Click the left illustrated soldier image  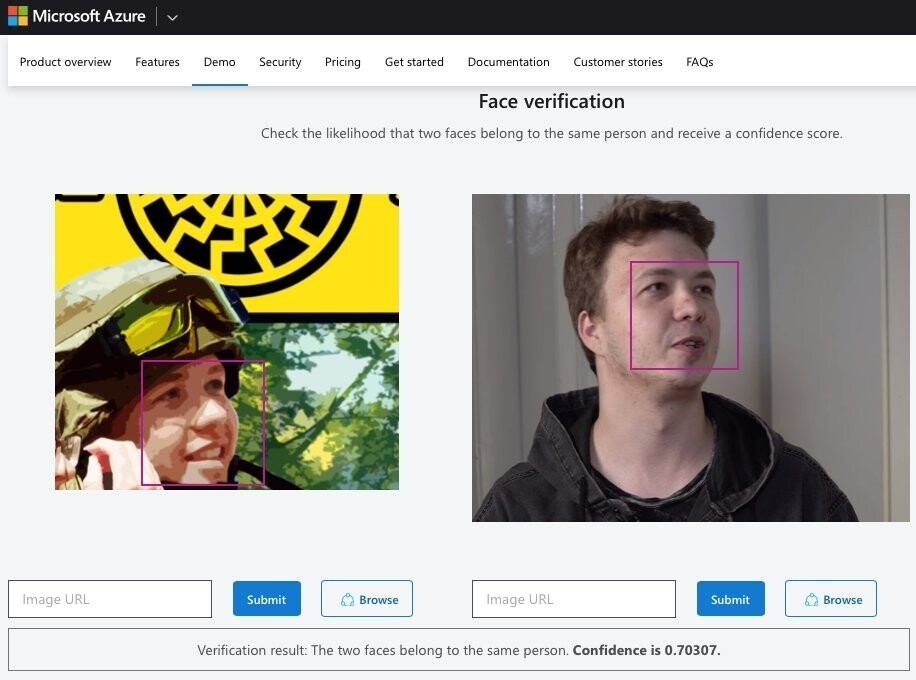coord(227,342)
